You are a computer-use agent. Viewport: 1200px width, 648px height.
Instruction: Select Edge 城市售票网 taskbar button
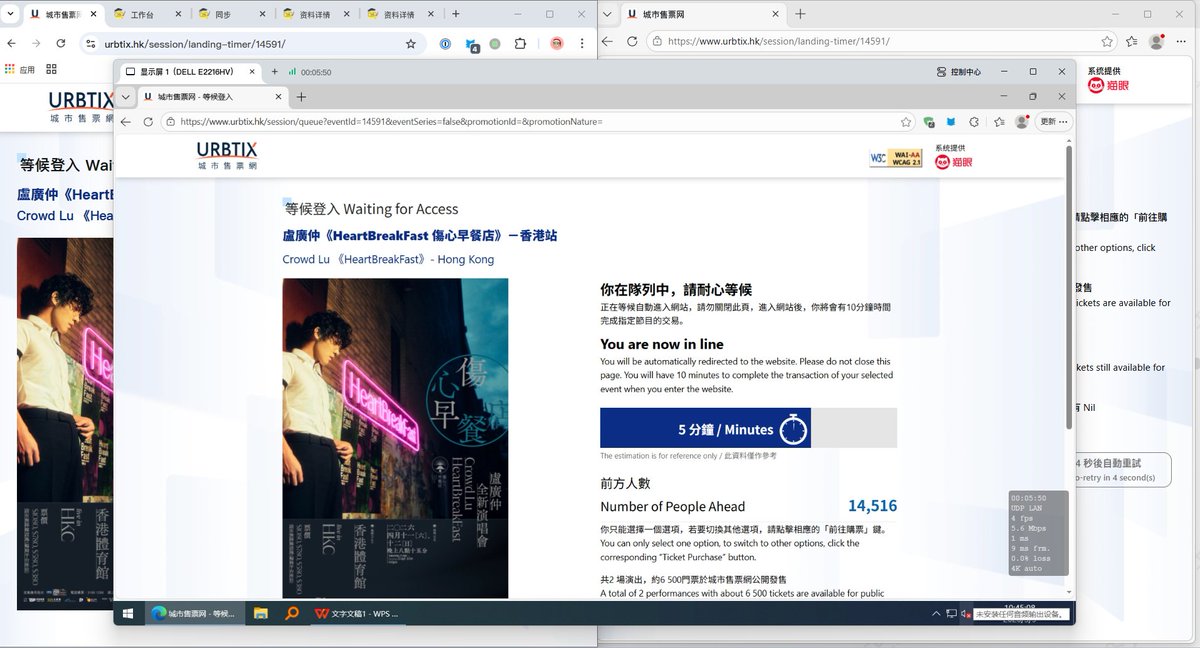point(193,613)
